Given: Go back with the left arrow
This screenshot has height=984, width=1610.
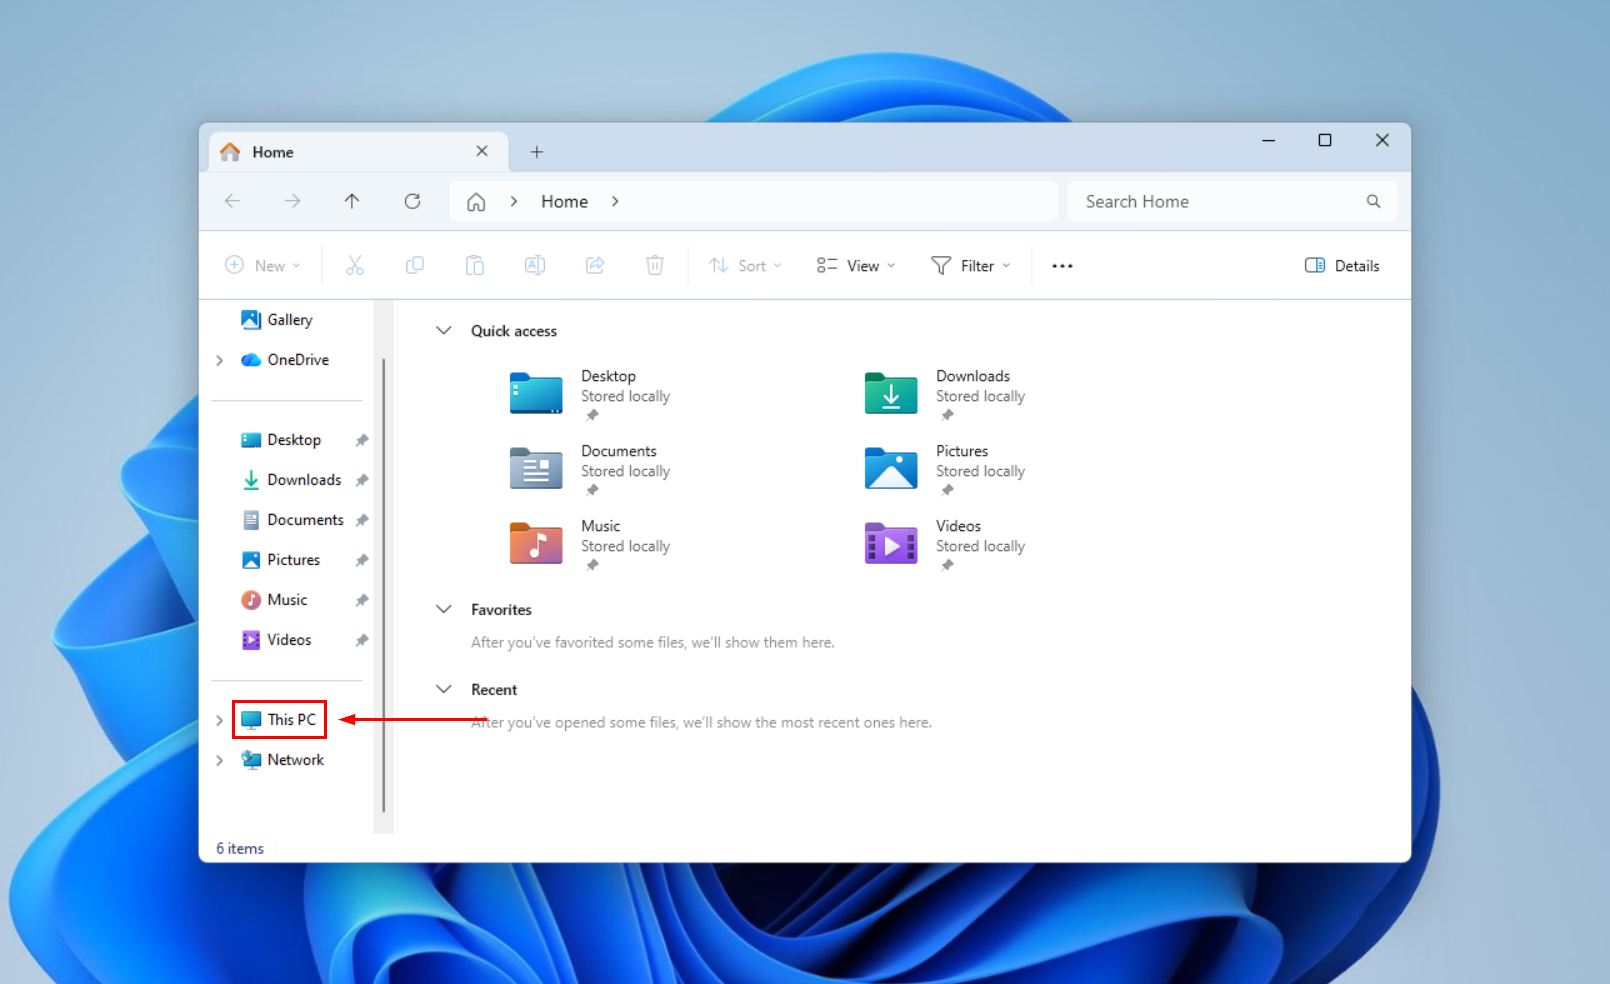Looking at the screenshot, I should [232, 201].
